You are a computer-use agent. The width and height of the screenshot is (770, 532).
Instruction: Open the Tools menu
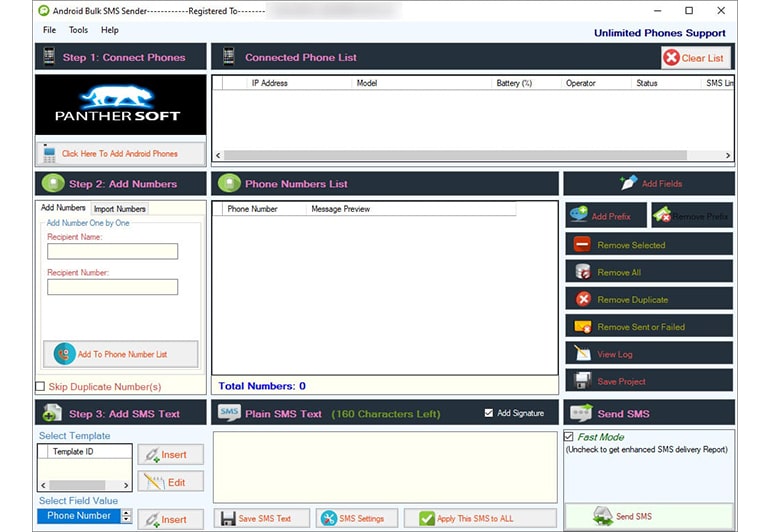coord(78,30)
